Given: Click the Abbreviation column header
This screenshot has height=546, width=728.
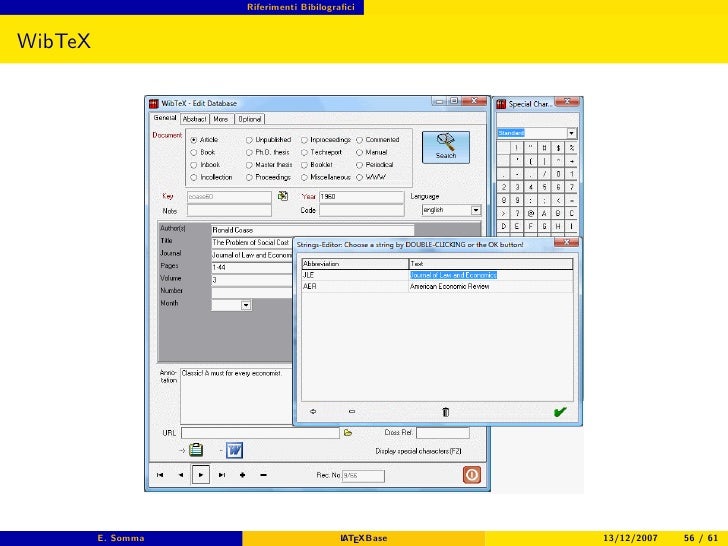Looking at the screenshot, I should point(355,264).
